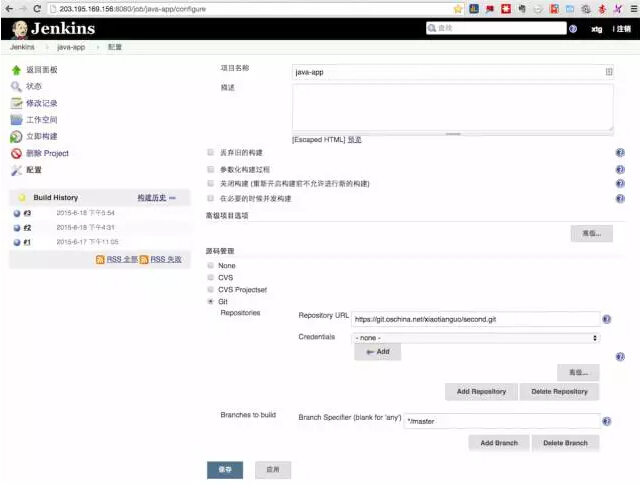The image size is (640, 486).
Task: Click Add Branch button
Action: 499,443
